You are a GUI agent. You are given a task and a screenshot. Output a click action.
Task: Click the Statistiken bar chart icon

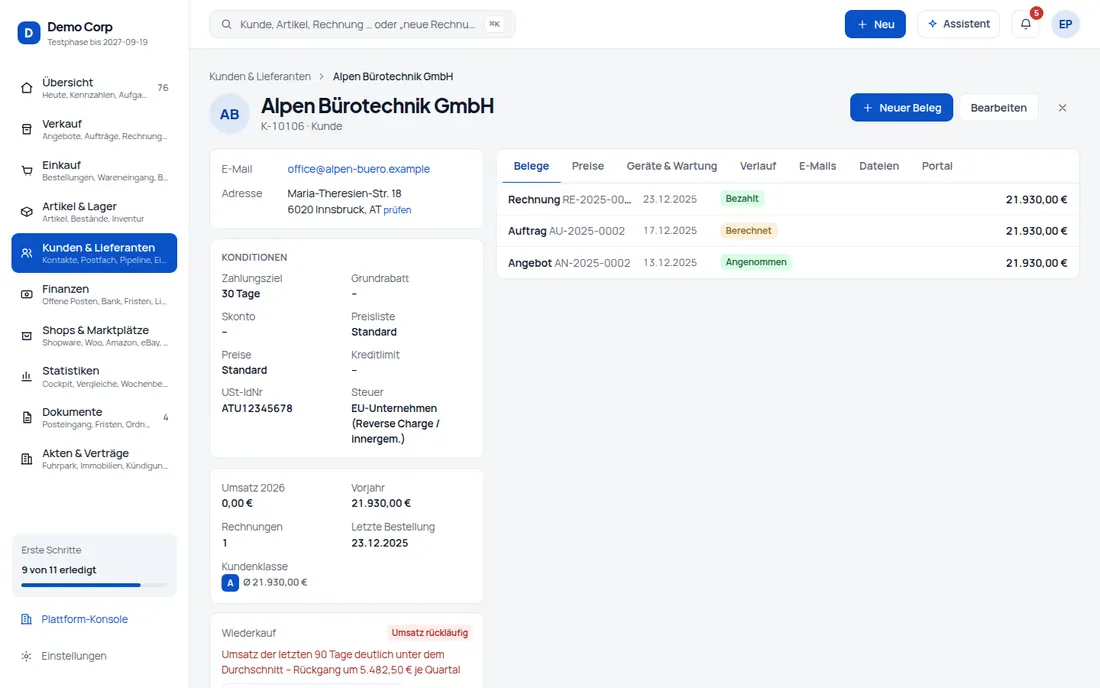point(27,377)
